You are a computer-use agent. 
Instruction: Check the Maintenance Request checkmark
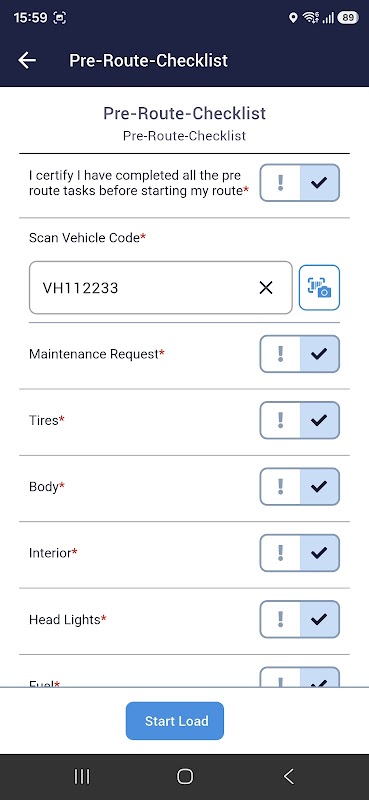point(319,354)
